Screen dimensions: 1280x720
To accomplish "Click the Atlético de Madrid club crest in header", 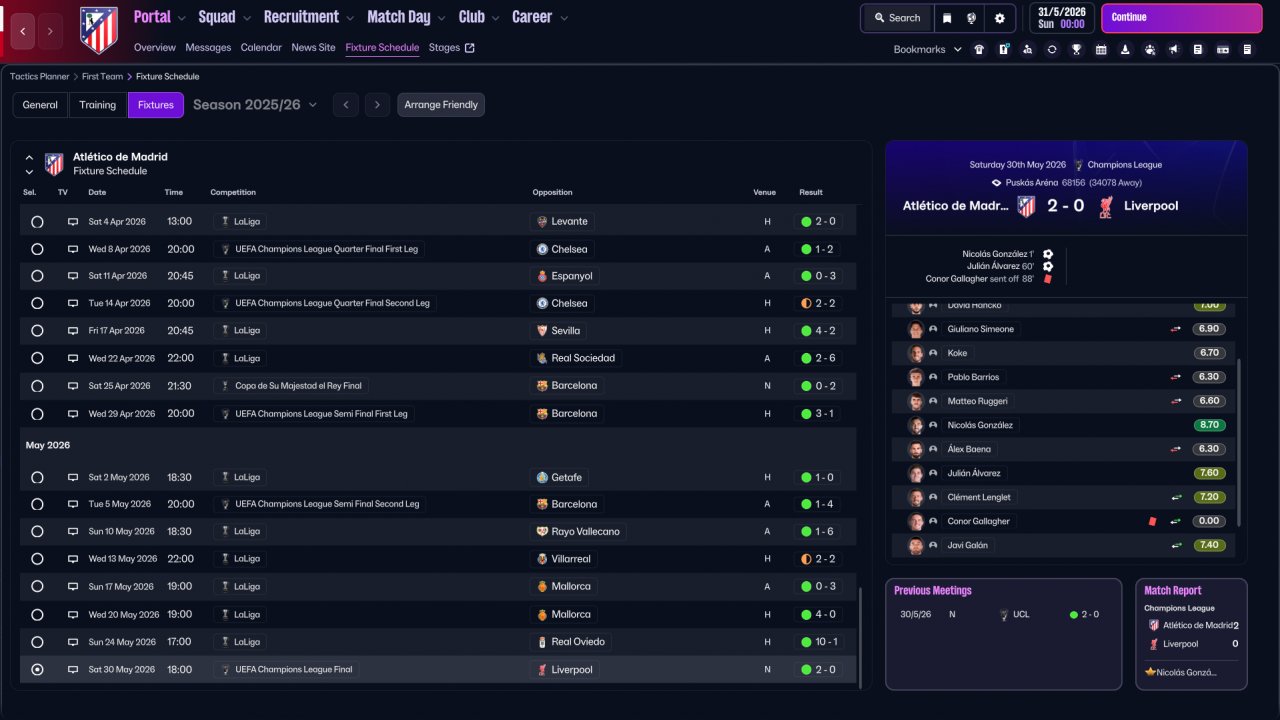I will point(98,30).
